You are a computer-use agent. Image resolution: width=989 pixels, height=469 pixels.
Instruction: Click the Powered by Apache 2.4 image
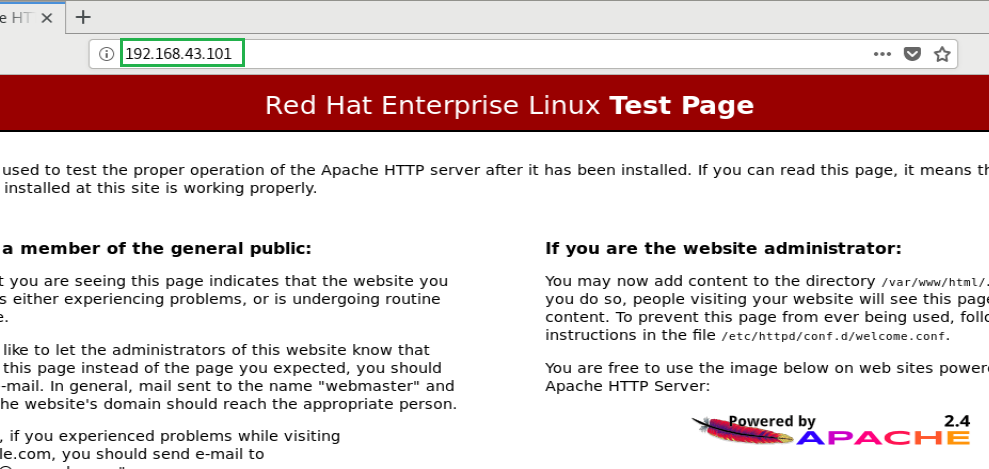pyautogui.click(x=831, y=430)
